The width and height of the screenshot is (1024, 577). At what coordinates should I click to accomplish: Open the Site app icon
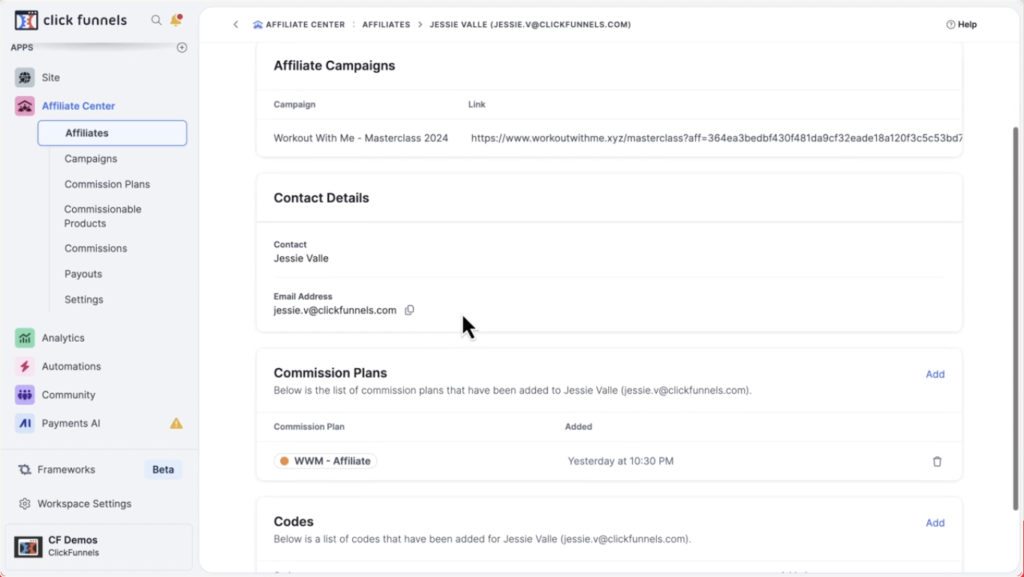click(25, 77)
